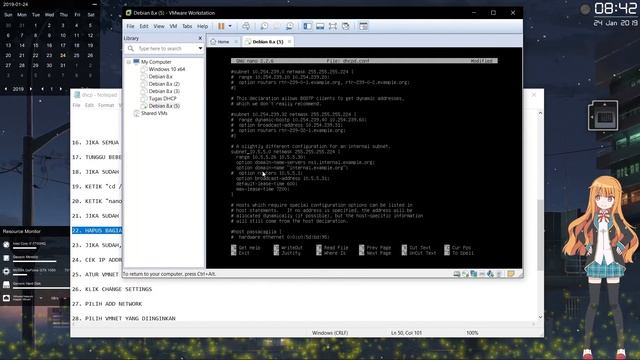
Task: Select the Debian 8.x VM entry
Action: (x=160, y=77)
